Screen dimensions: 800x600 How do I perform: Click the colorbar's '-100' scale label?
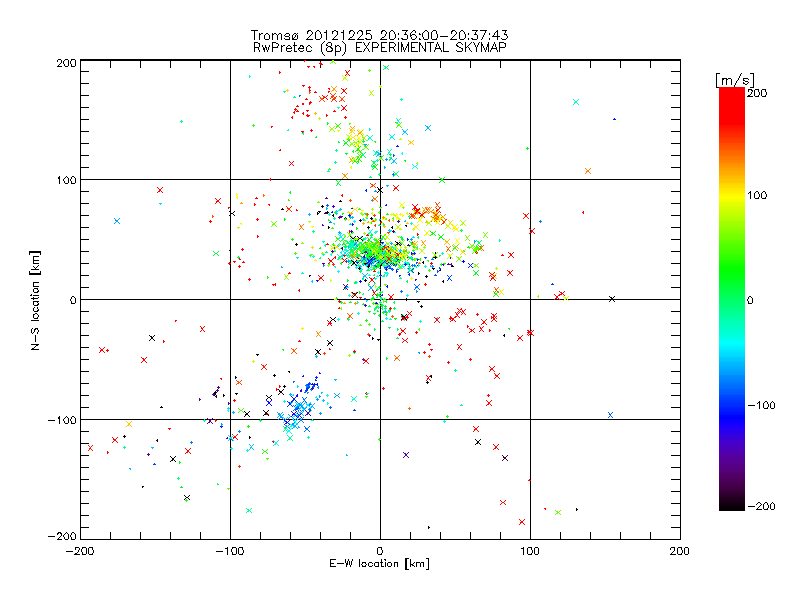(761, 405)
